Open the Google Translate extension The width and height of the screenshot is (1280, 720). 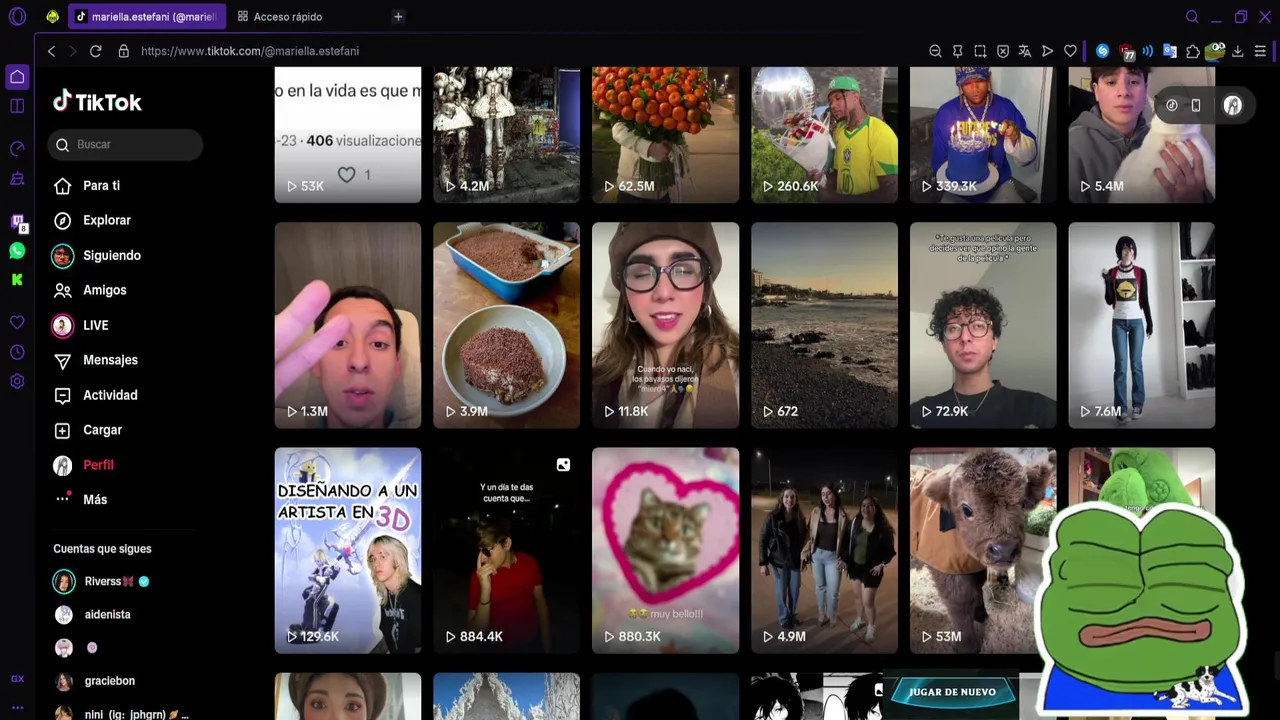point(1169,51)
